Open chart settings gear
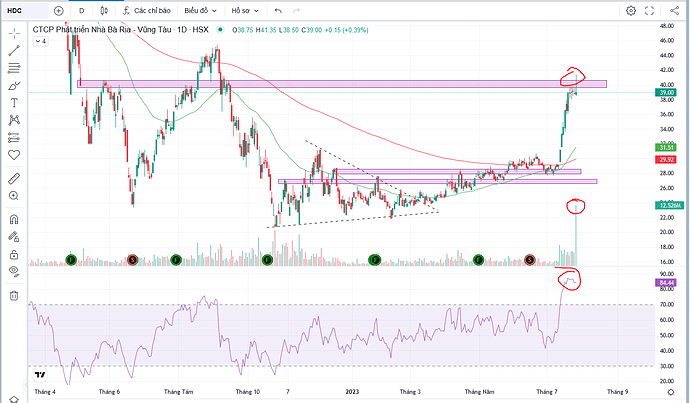This screenshot has height=403, width=690. point(631,11)
